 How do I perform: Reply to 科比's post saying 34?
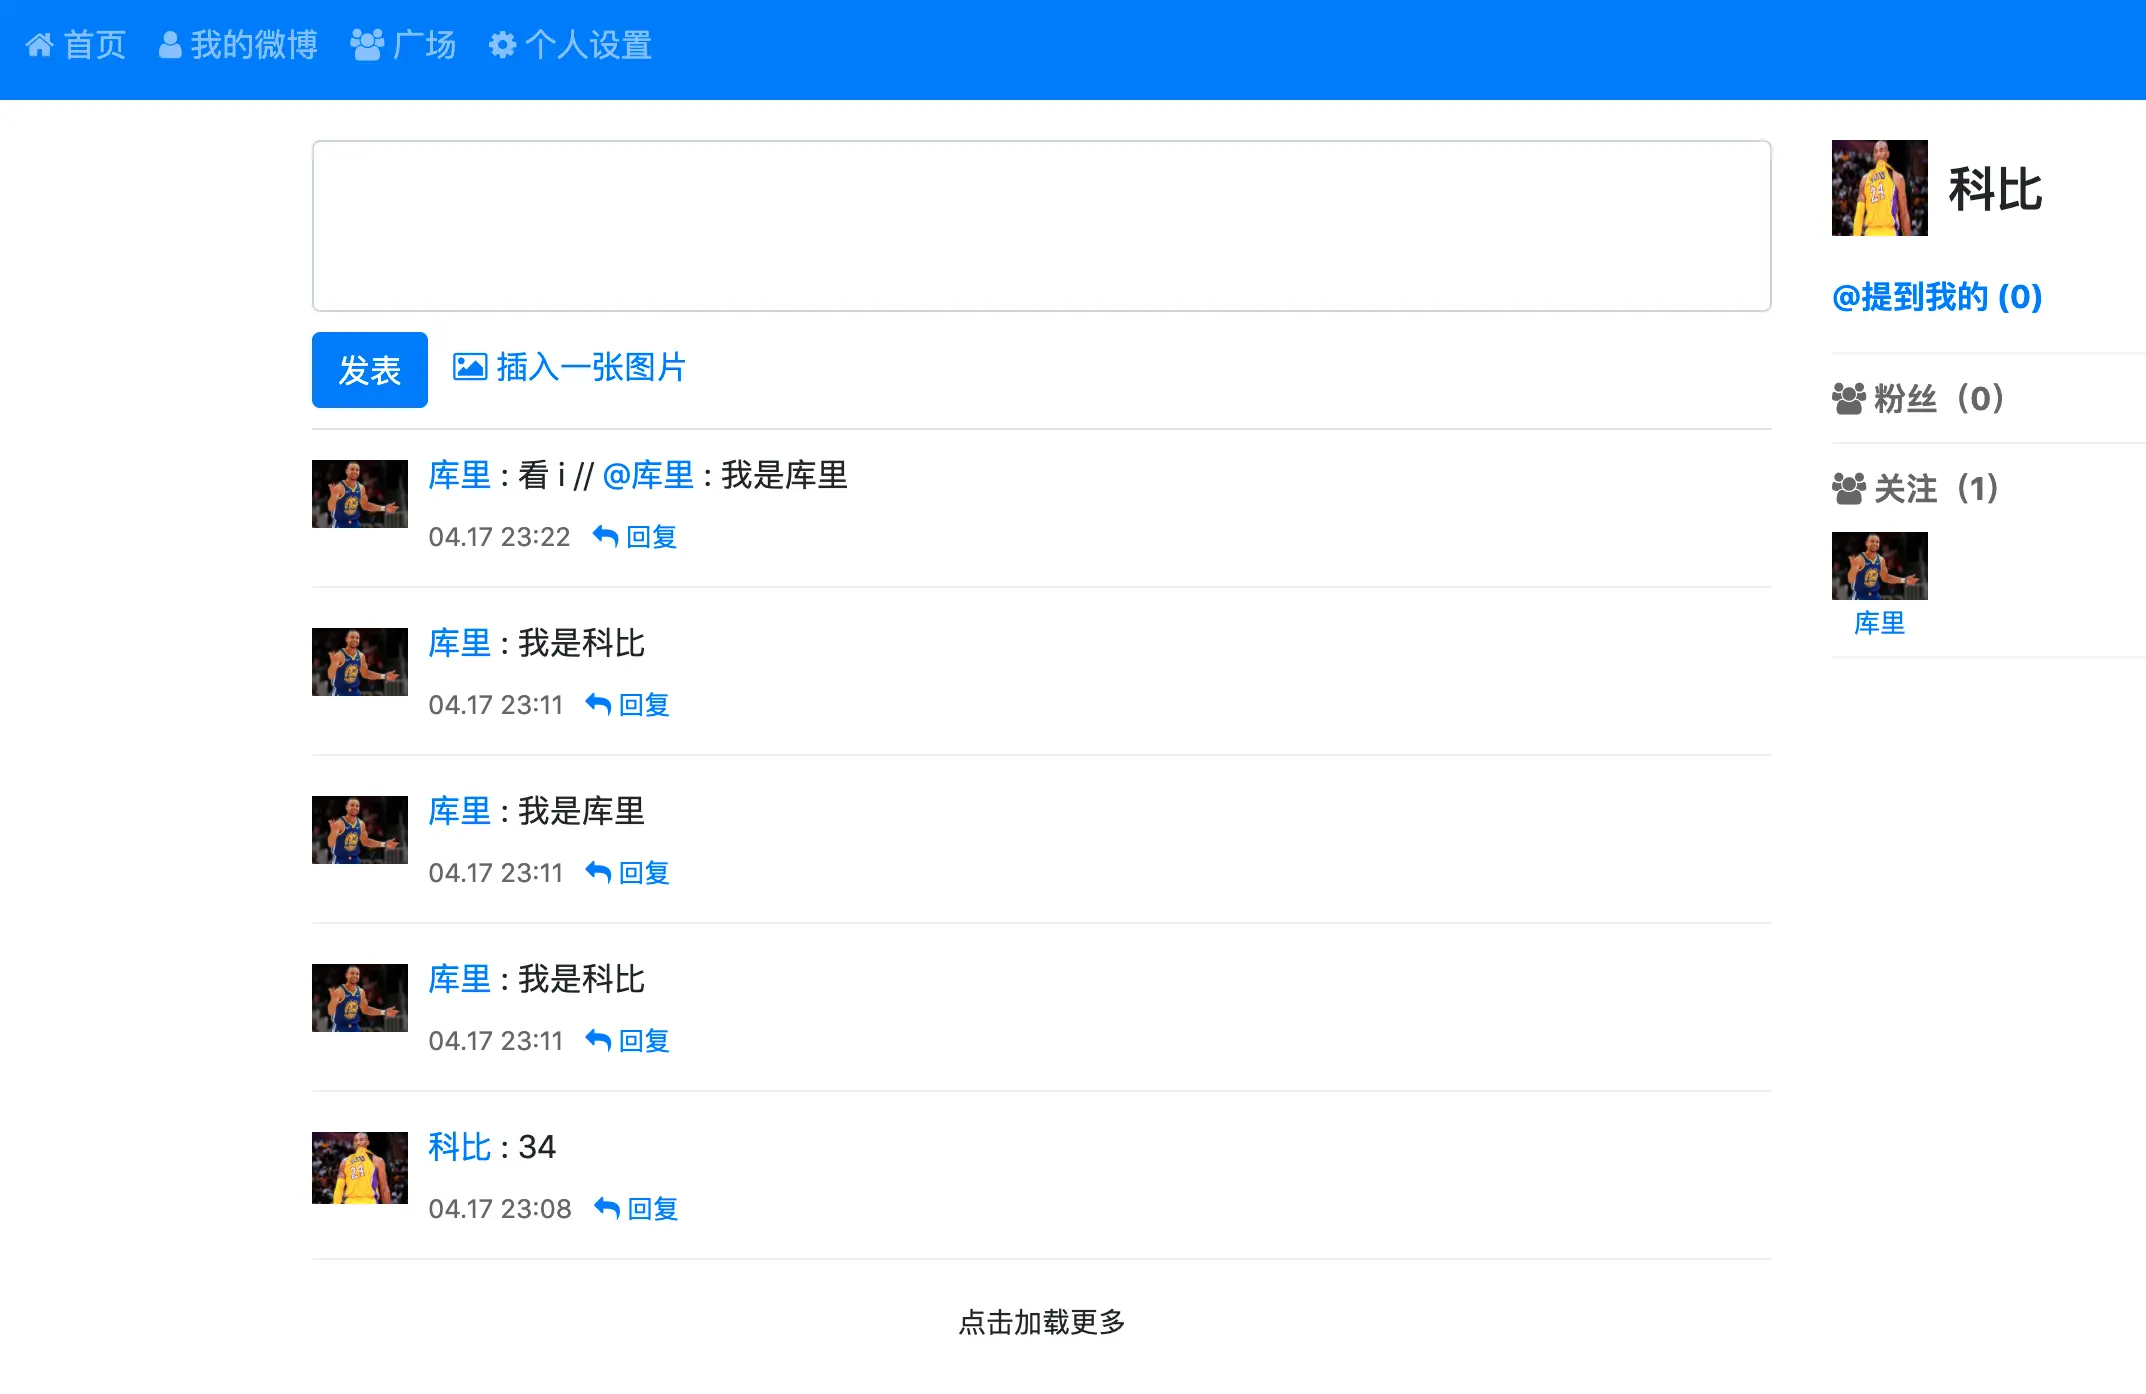[652, 1209]
